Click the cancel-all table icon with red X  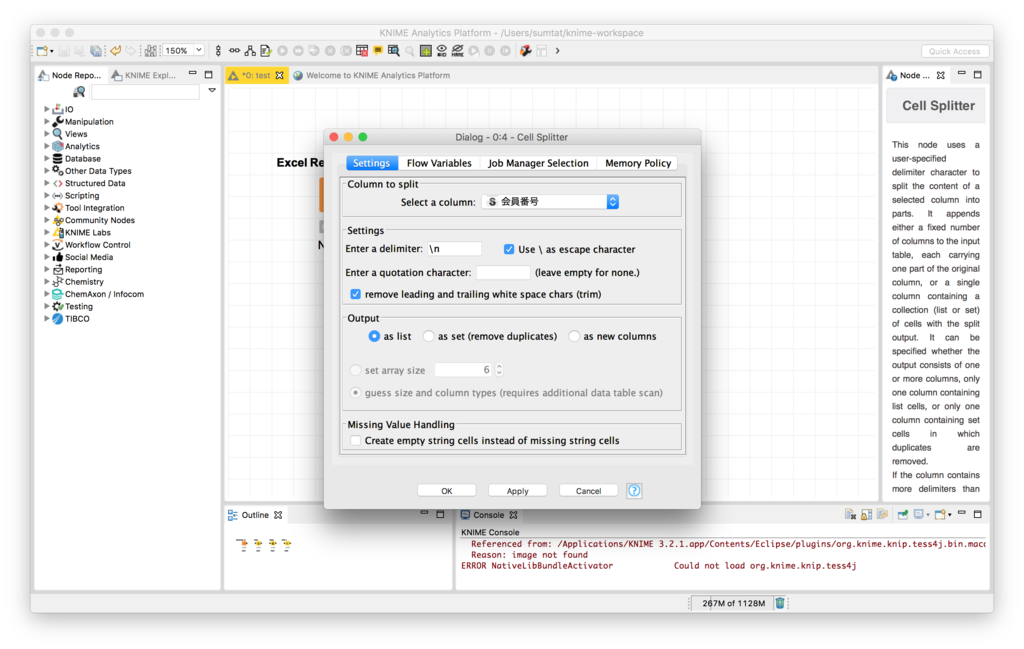[362, 50]
